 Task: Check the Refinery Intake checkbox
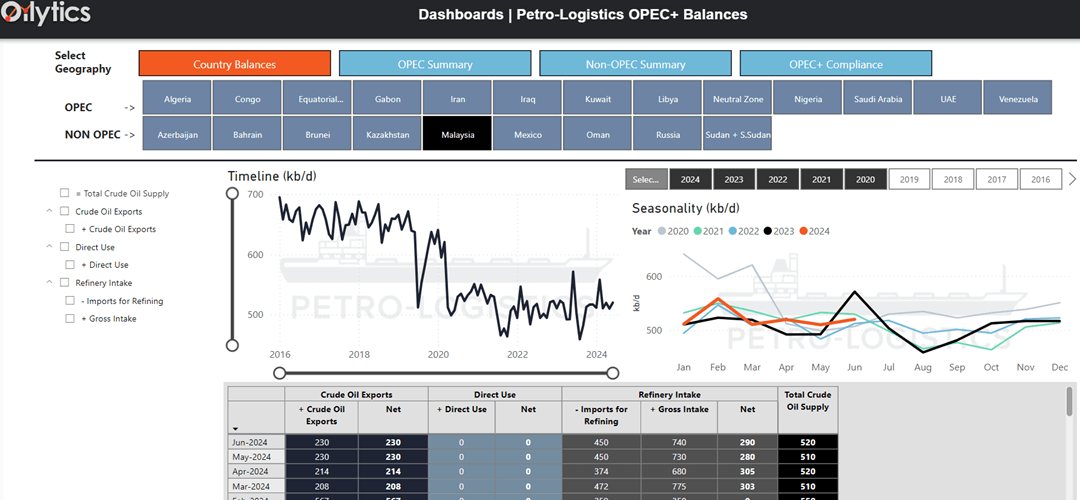[x=65, y=282]
